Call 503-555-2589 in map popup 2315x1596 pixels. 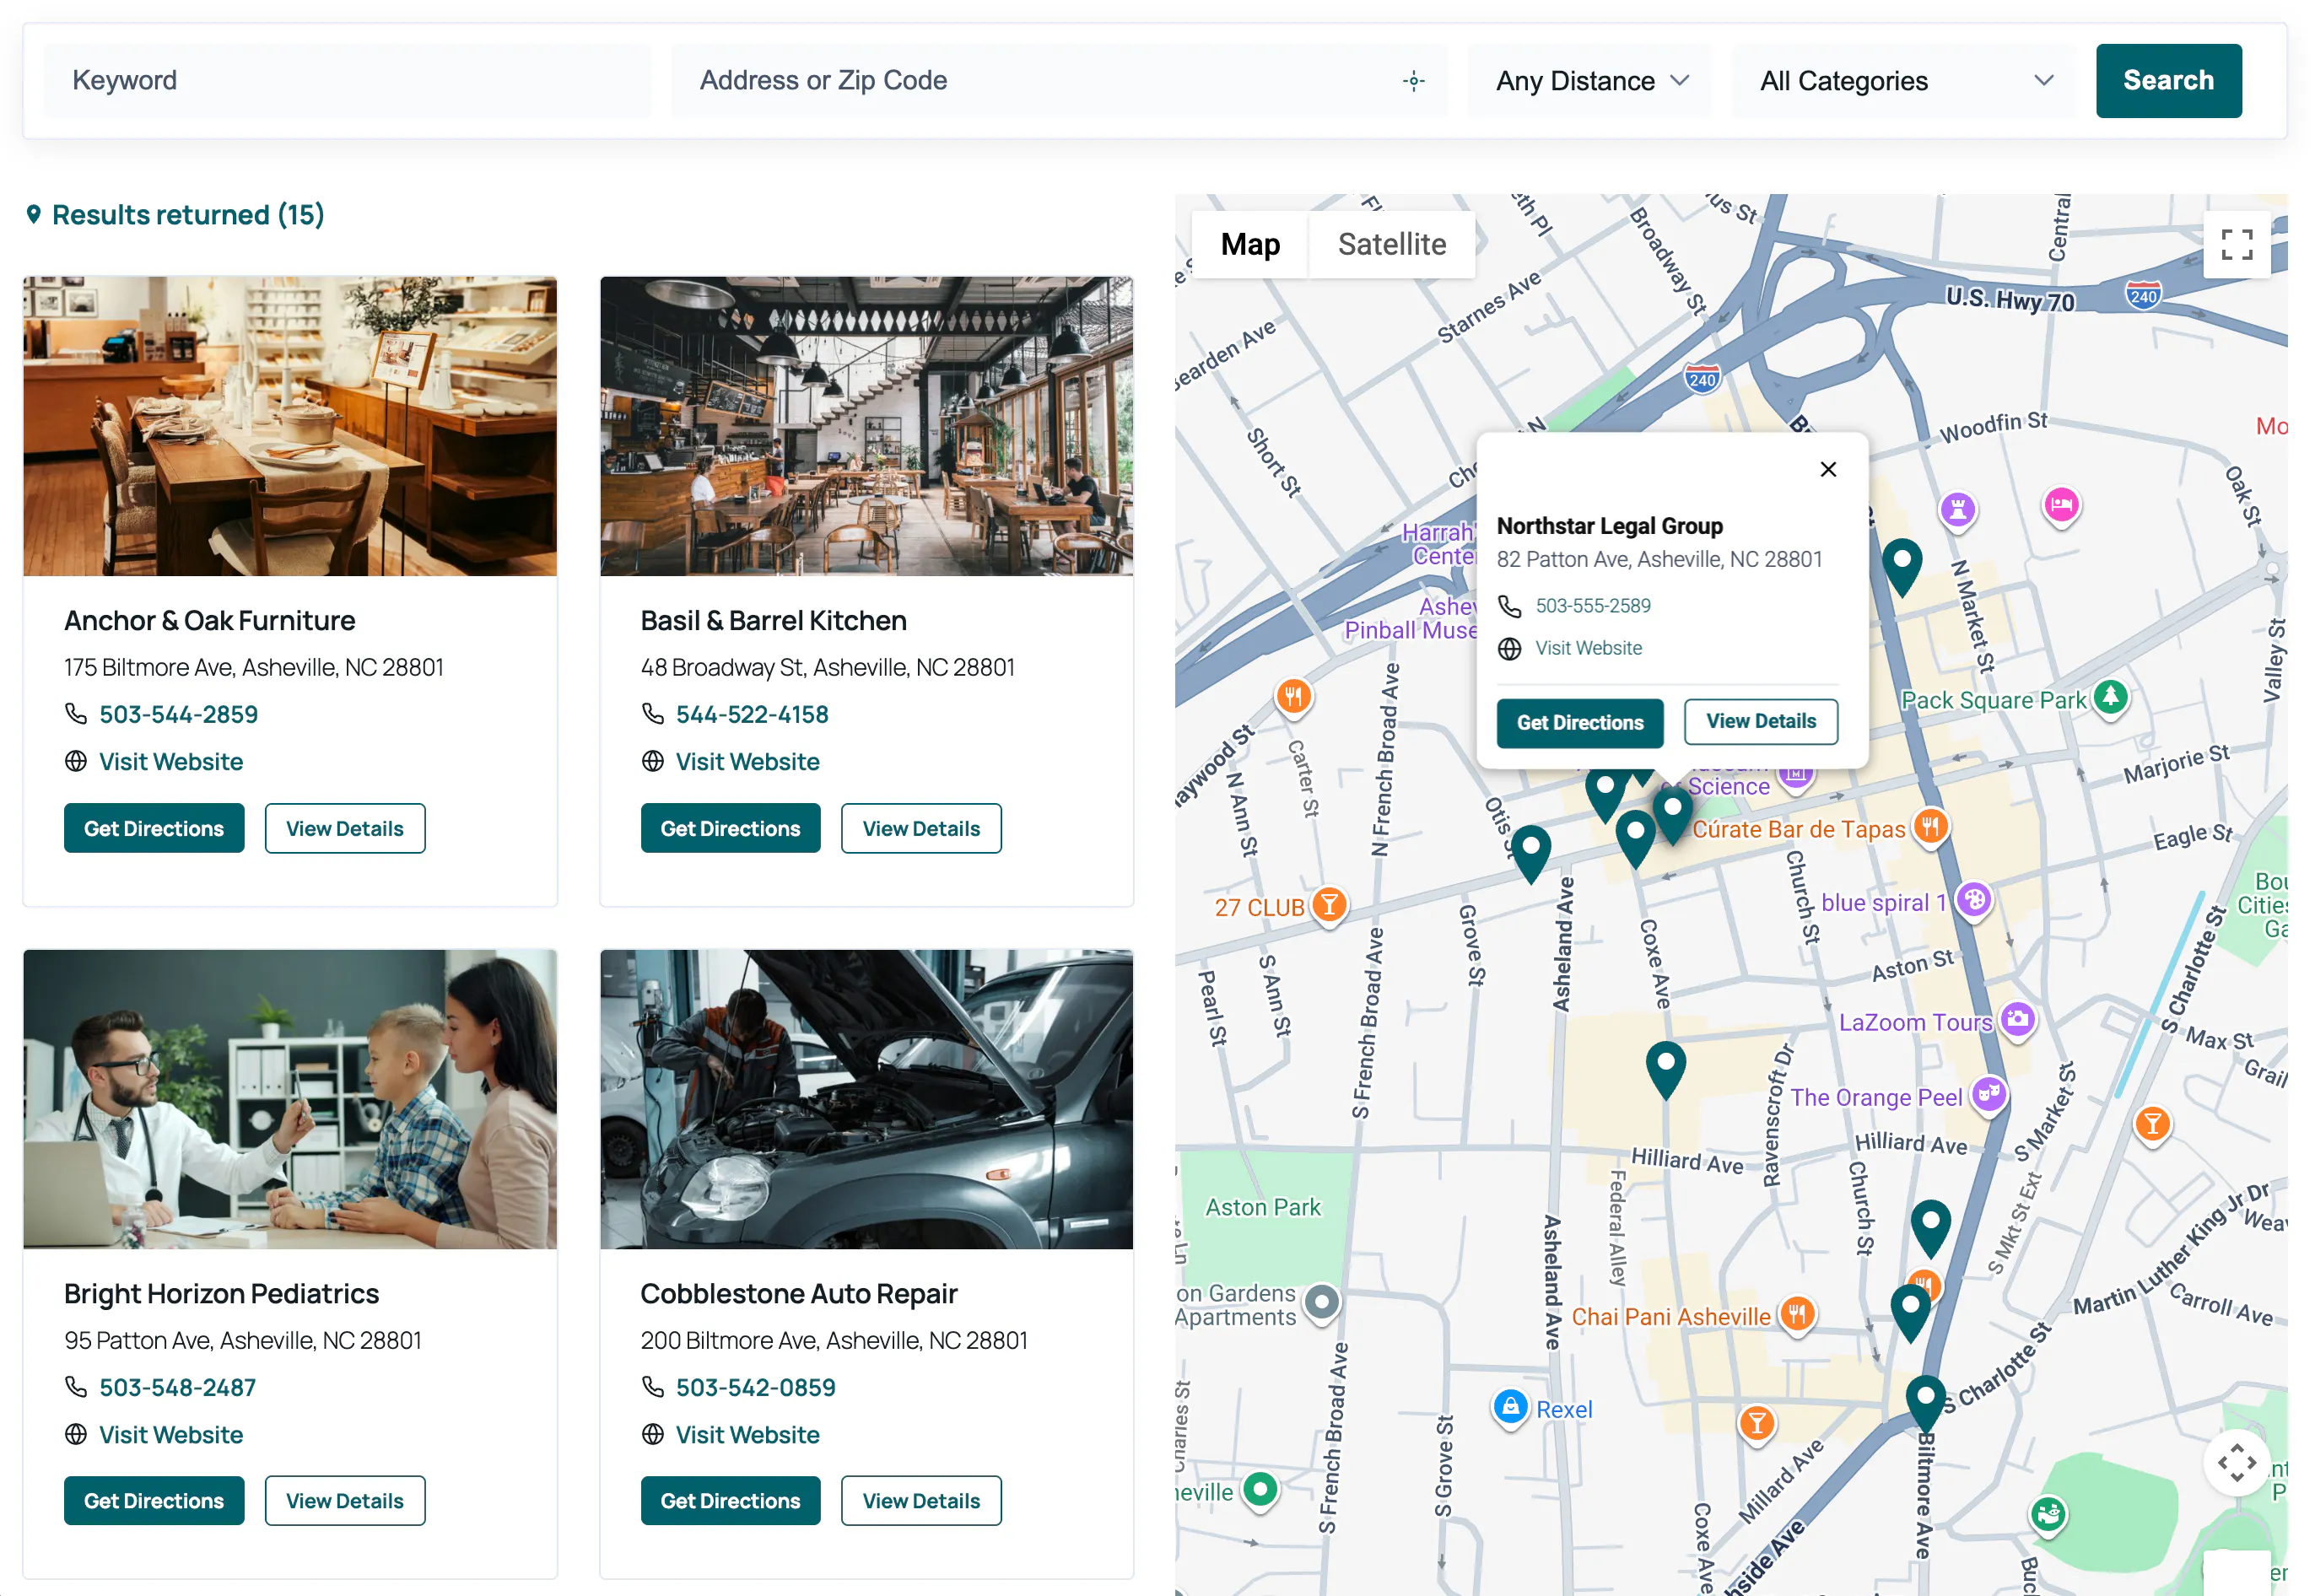(x=1593, y=606)
